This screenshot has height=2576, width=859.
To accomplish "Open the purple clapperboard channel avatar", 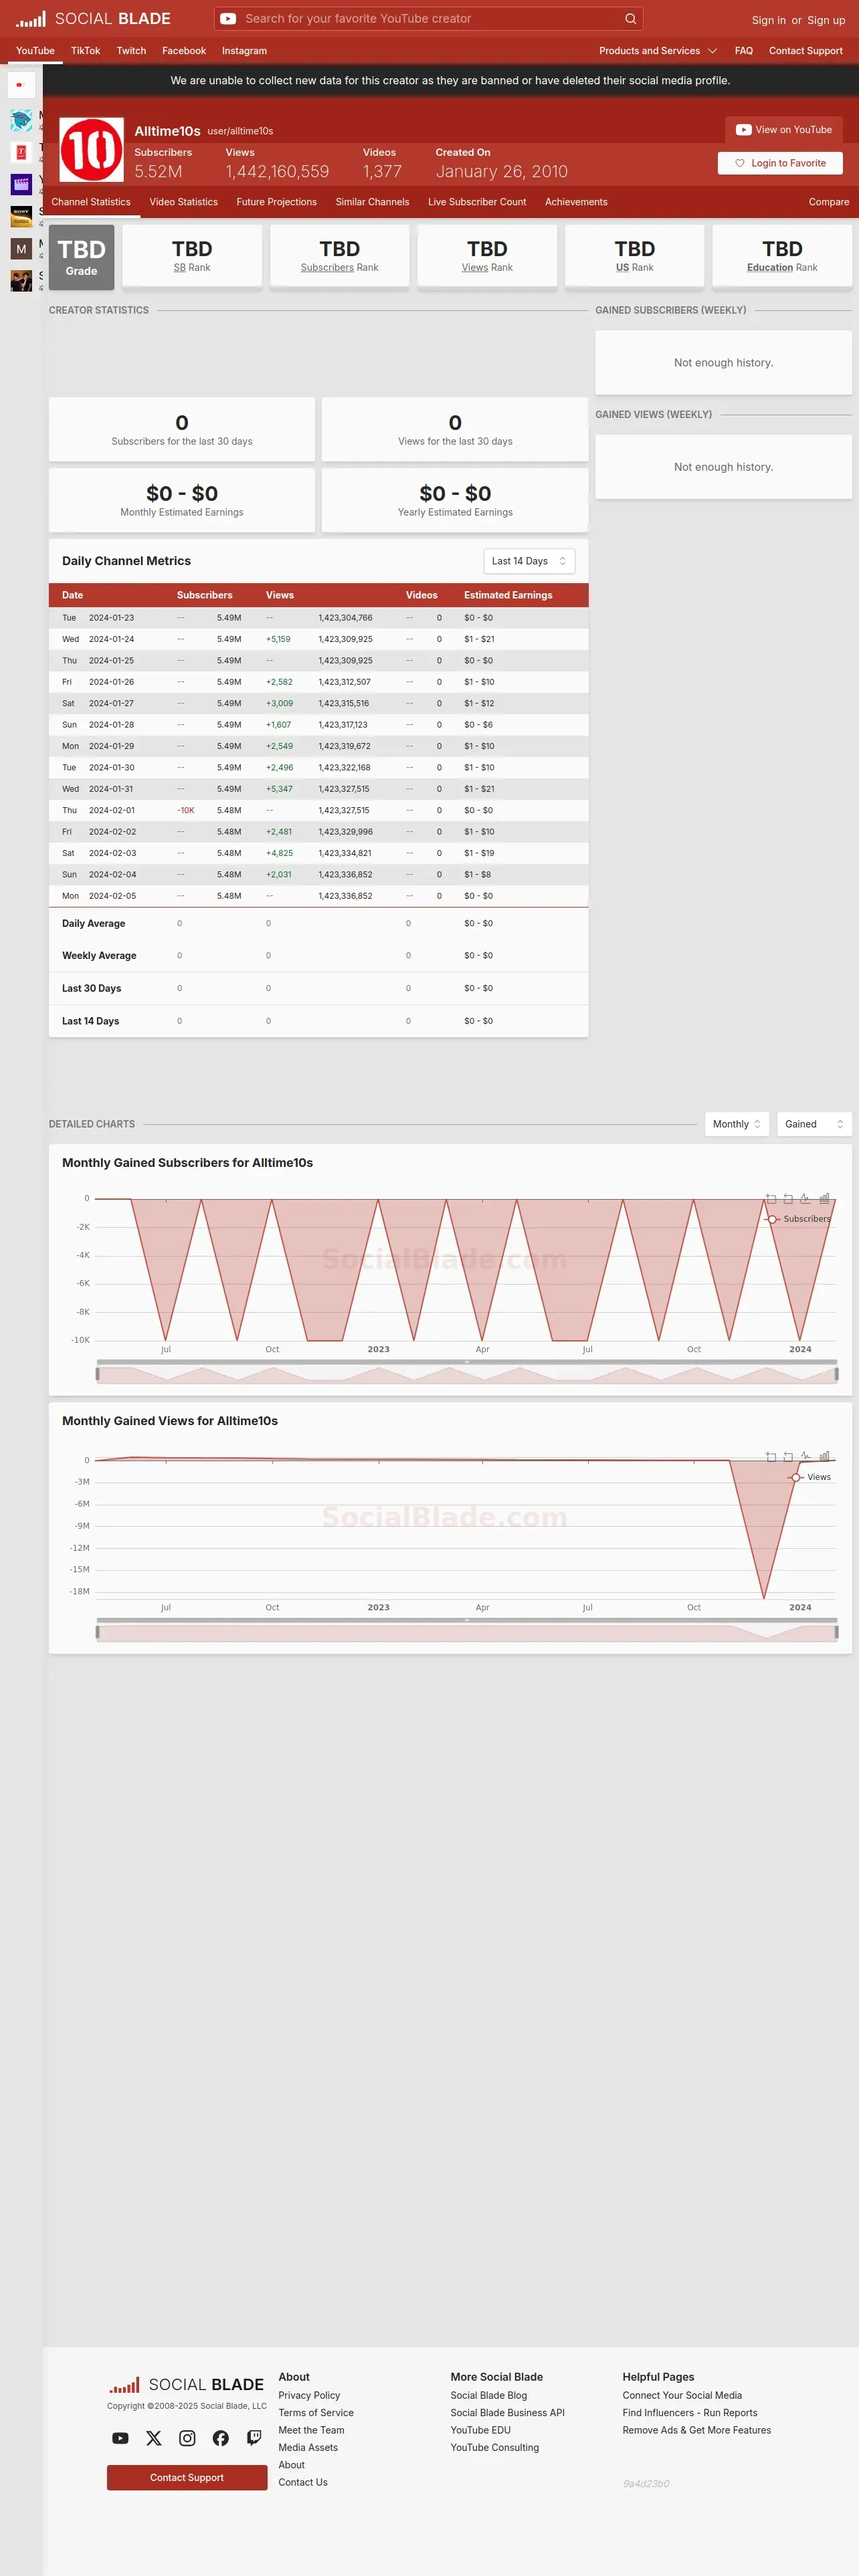I will (21, 184).
